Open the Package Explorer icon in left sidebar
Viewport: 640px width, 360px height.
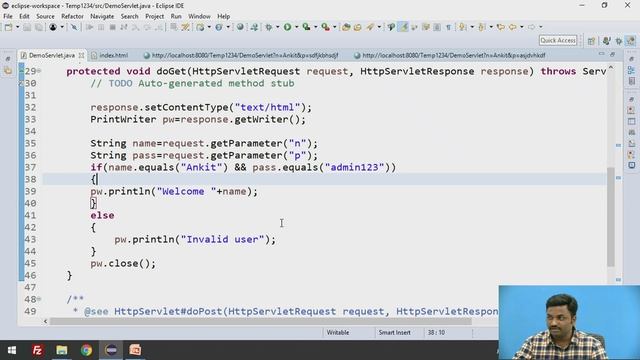(x=8, y=71)
